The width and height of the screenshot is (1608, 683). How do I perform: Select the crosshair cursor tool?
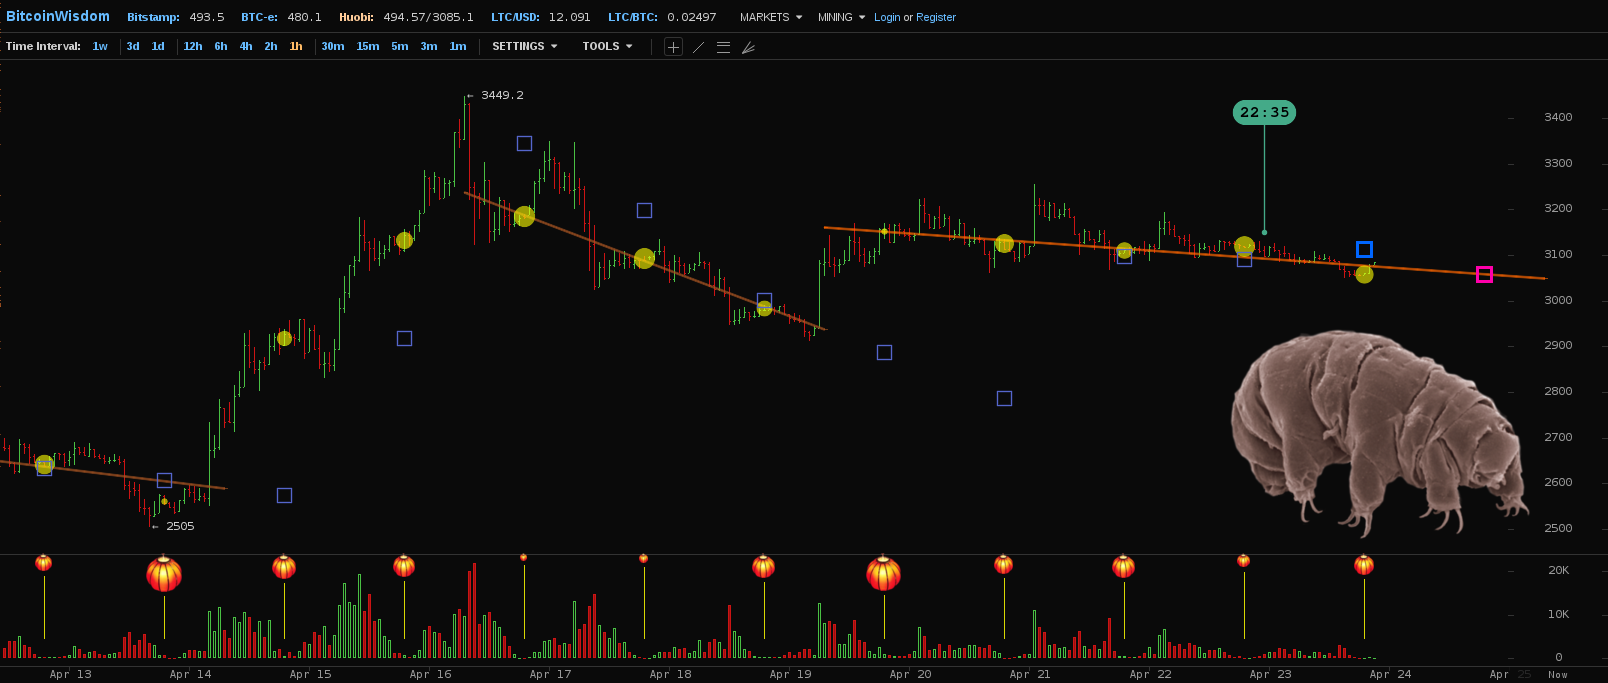[x=673, y=47]
